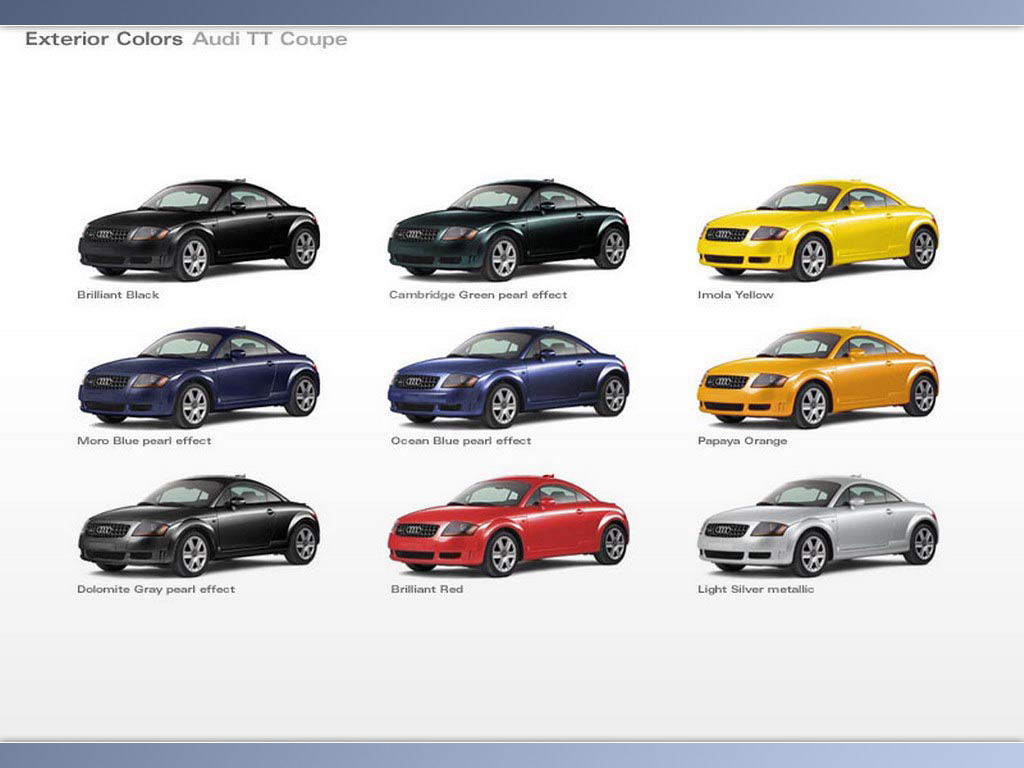Click the 'Dolomite Gray pearl effect' label
The image size is (1024, 768).
click(156, 589)
